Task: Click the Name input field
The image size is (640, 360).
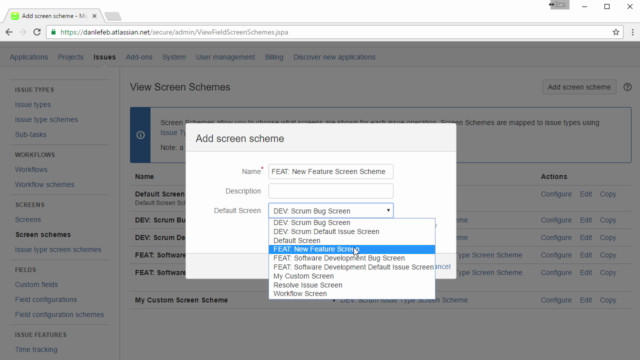Action: (x=331, y=171)
